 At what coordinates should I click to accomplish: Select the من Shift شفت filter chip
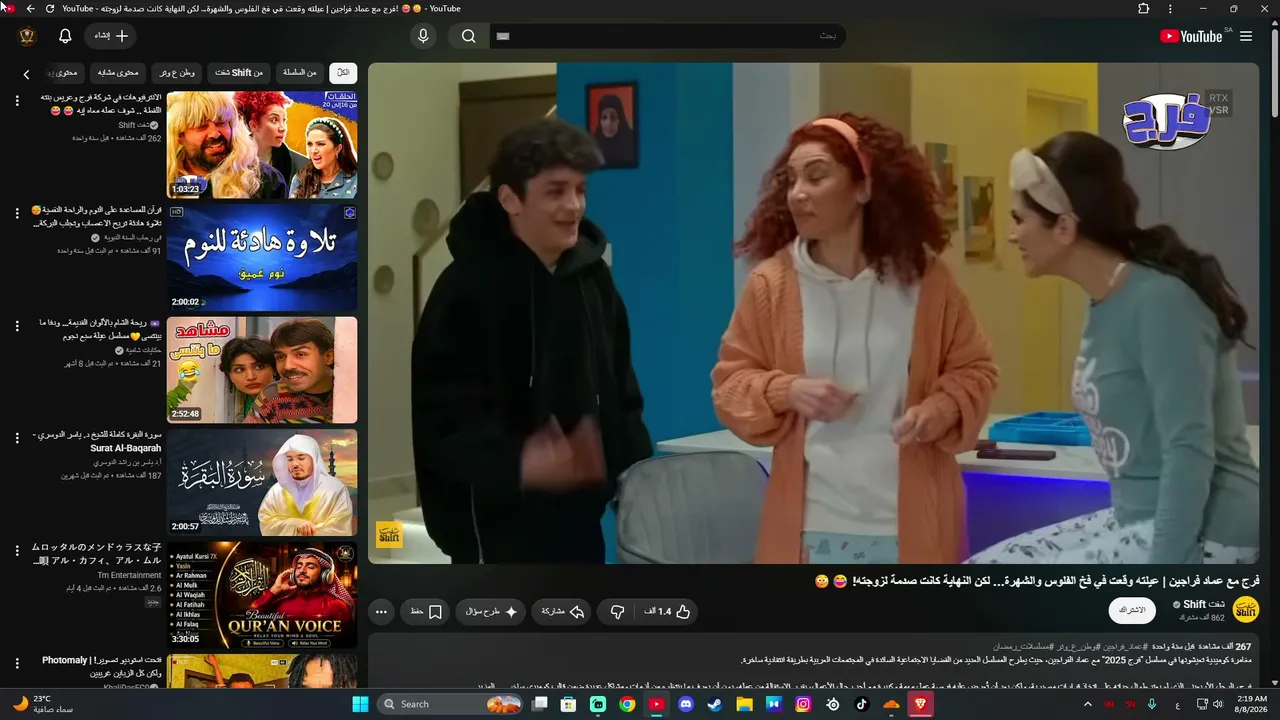239,72
